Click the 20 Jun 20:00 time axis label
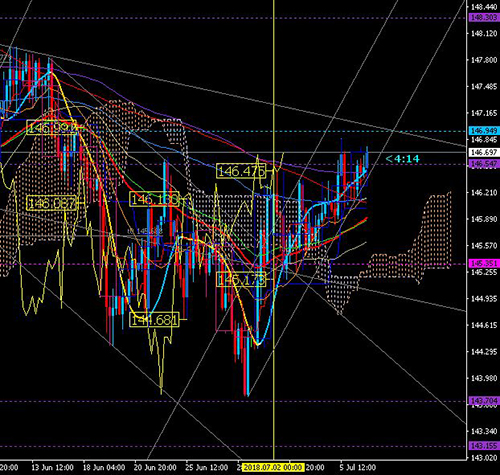 tap(155, 467)
